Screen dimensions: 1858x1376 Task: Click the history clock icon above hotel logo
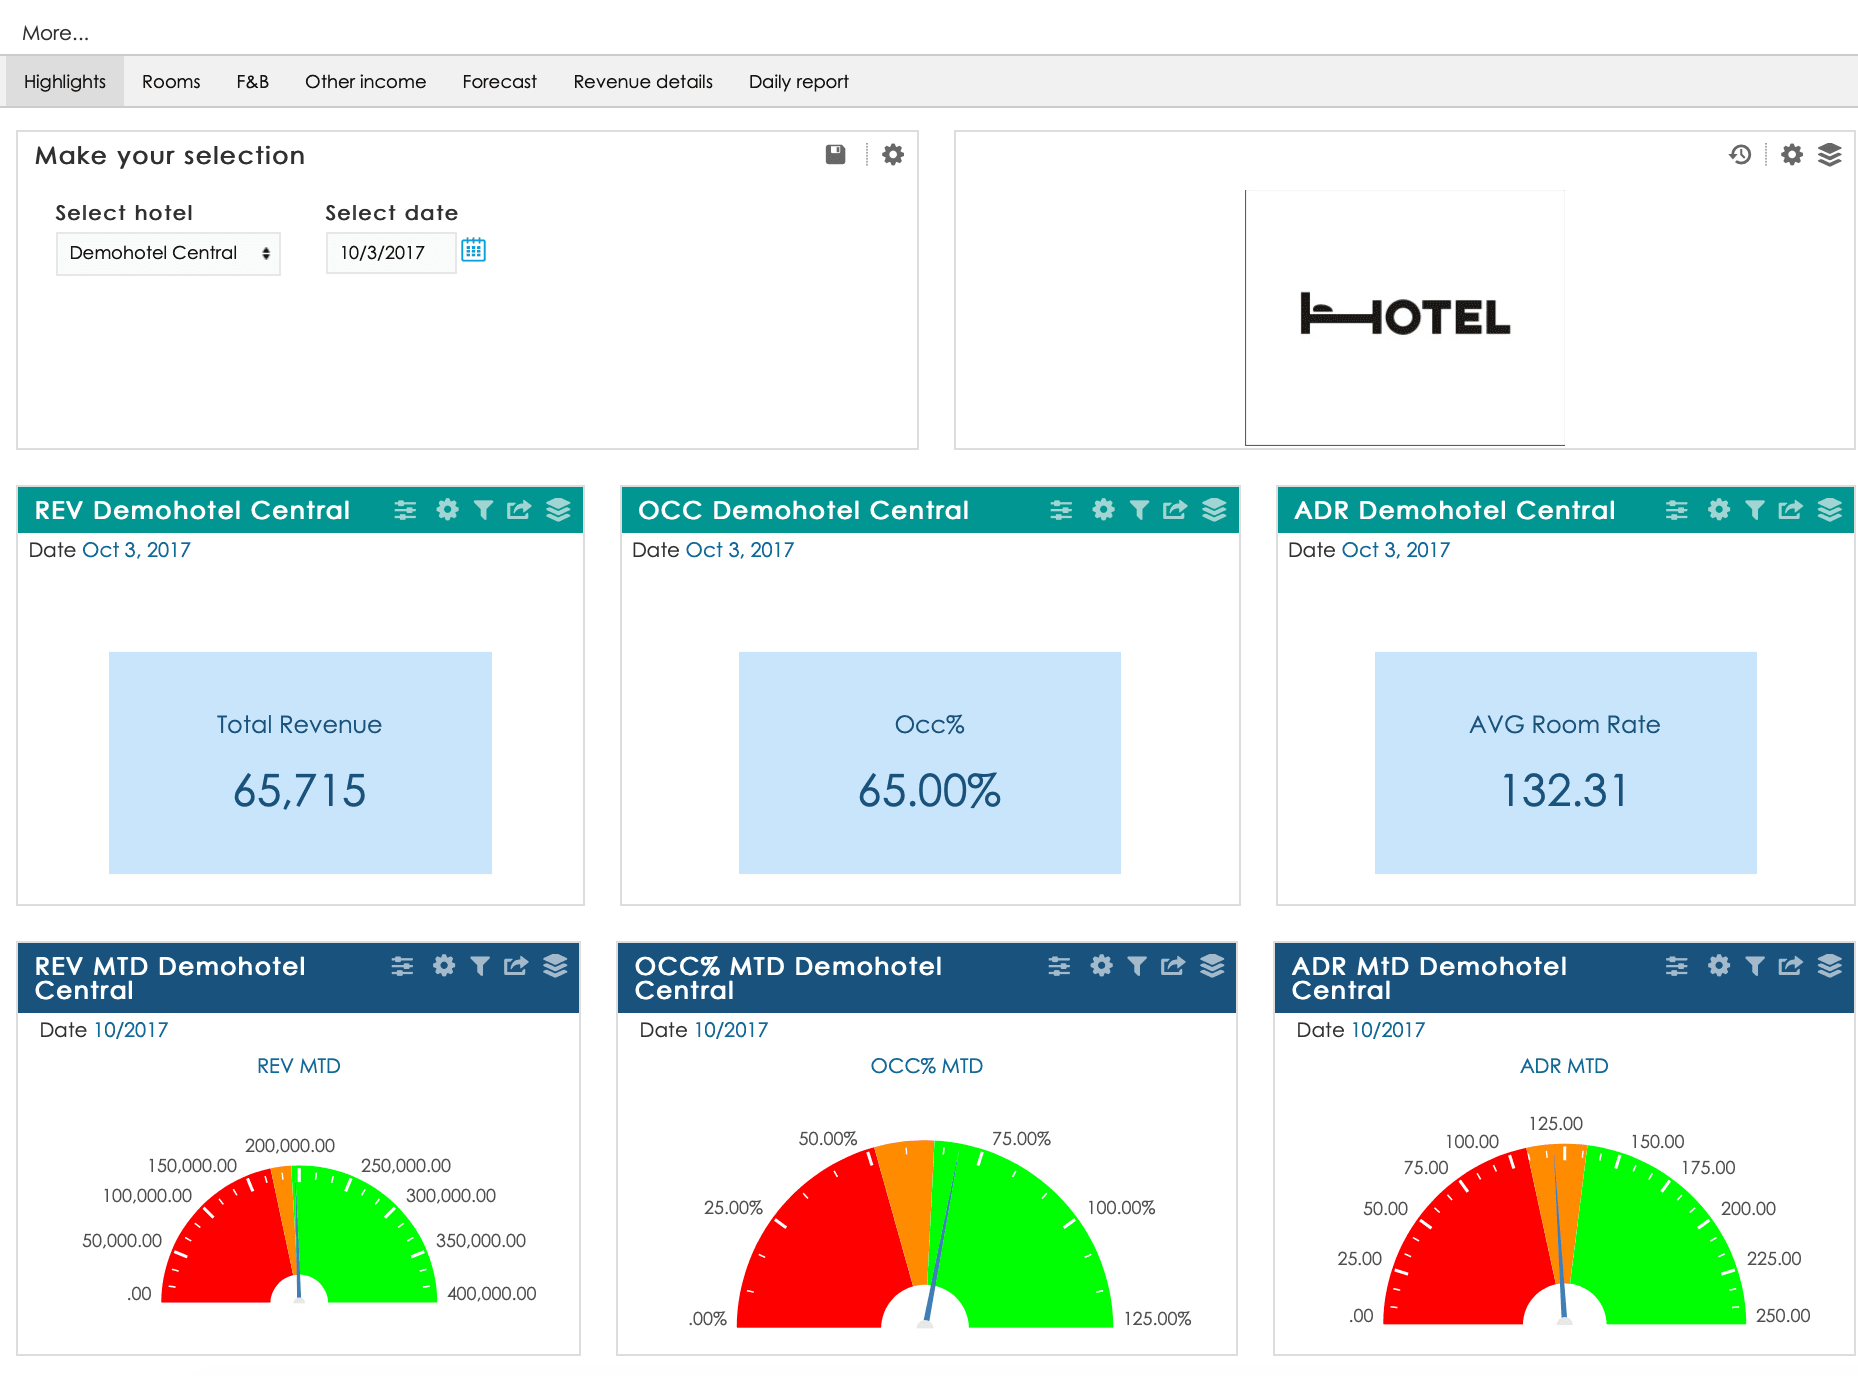point(1740,154)
